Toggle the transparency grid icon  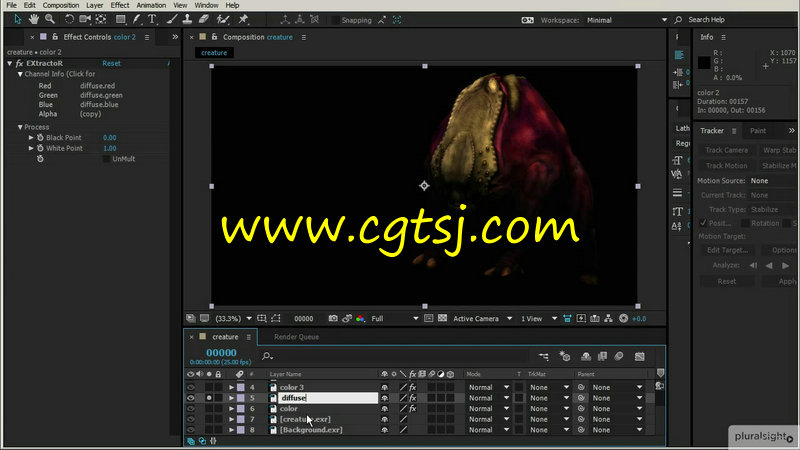(442, 318)
